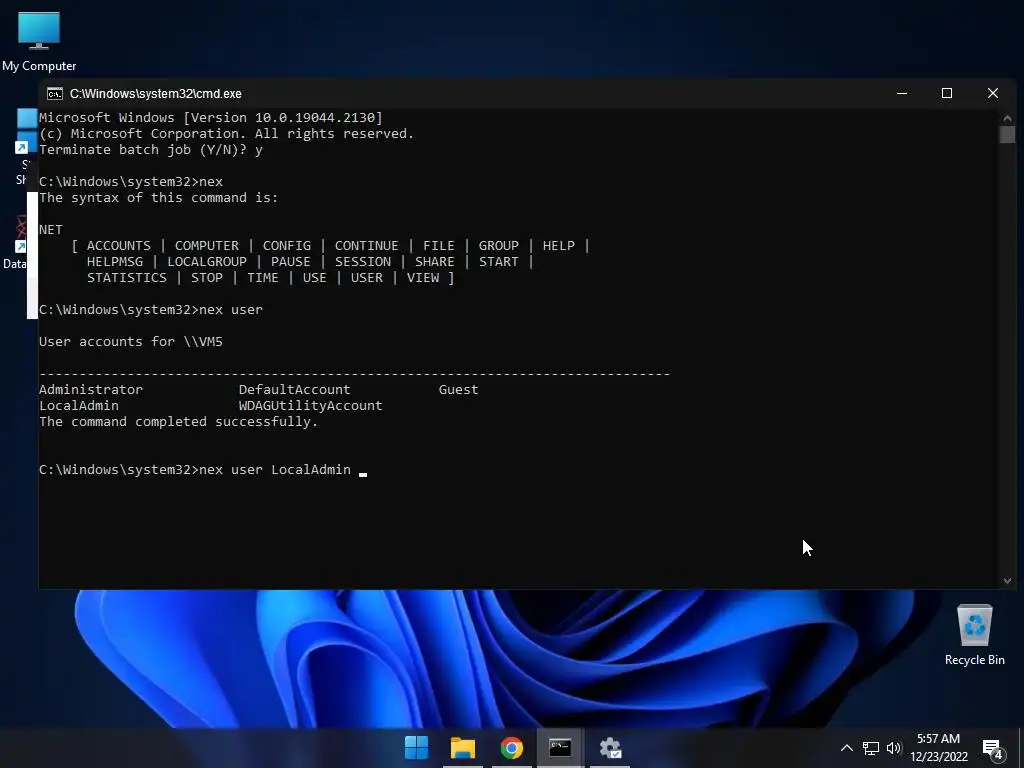Click the 5:57 AM clock
The image size is (1024, 768).
tap(938, 739)
